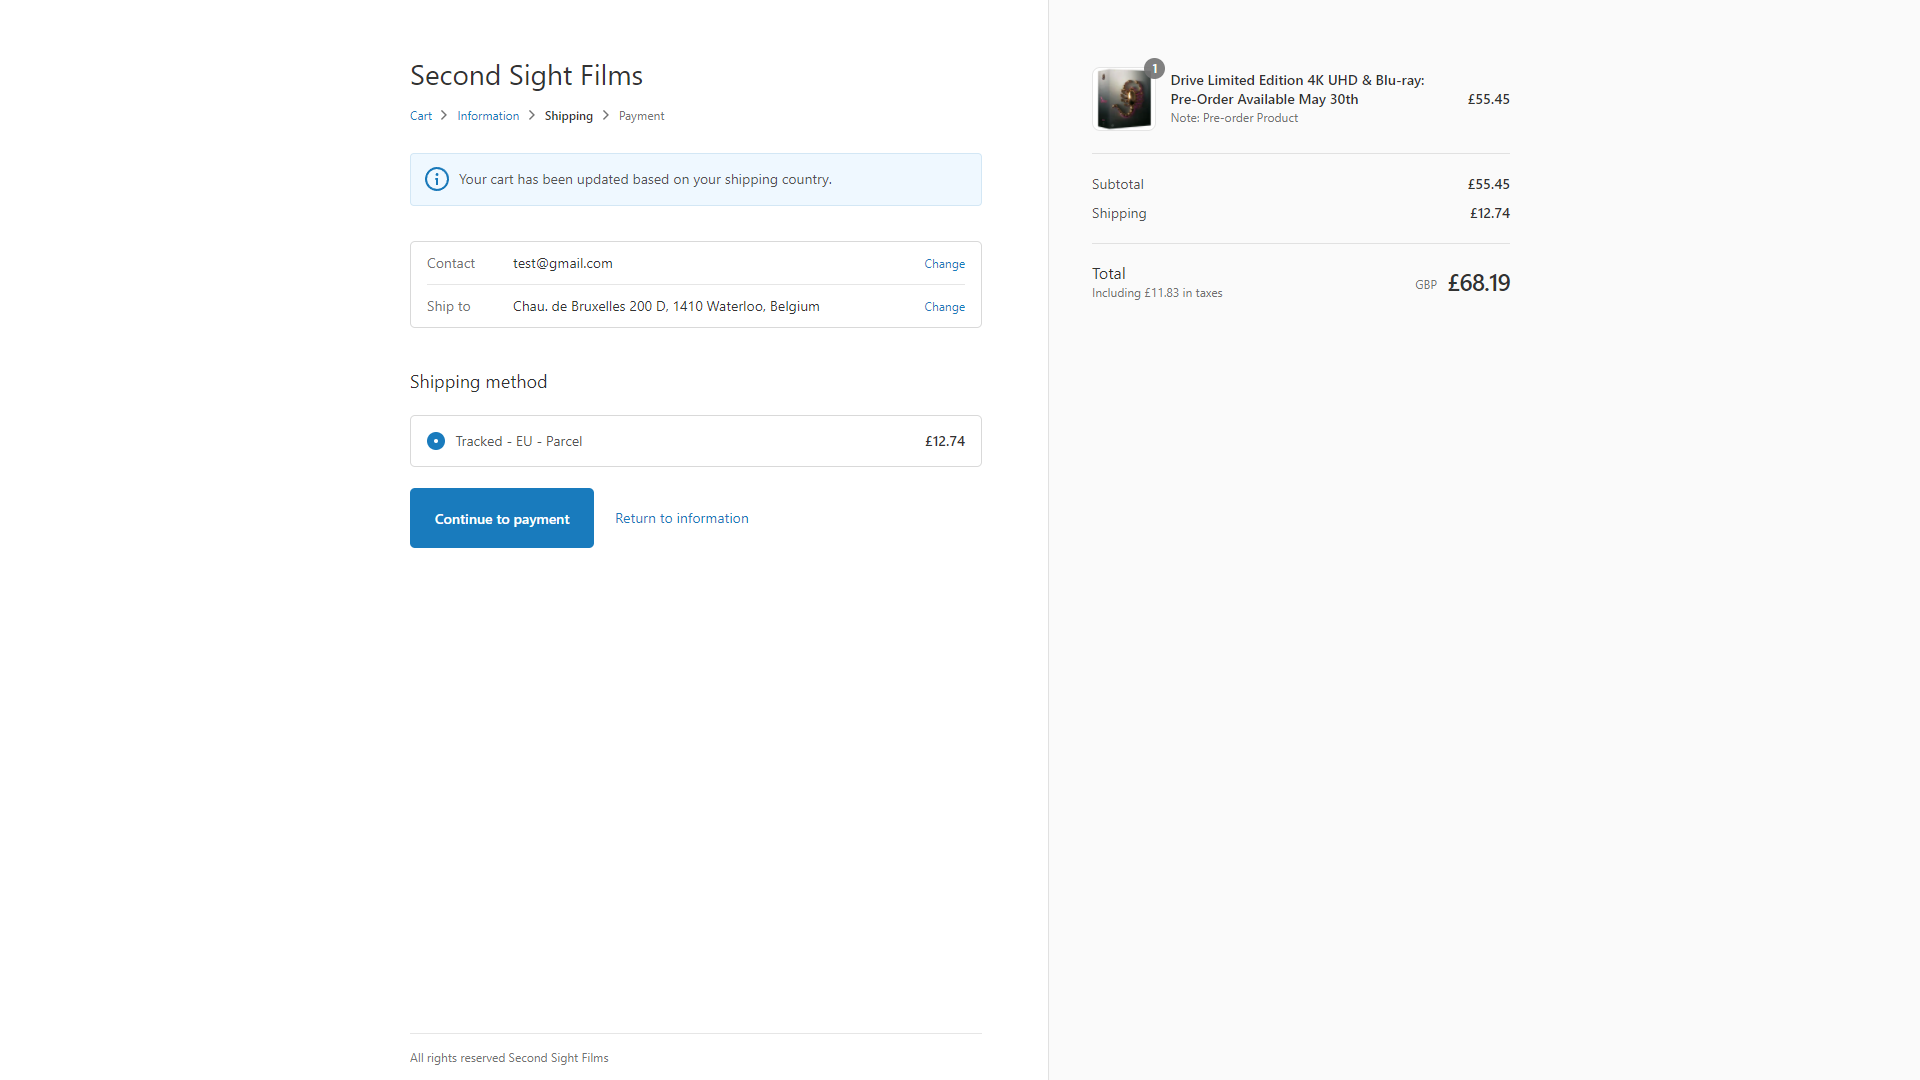Click the Shipping method heading
This screenshot has width=1920, height=1080.
coord(478,382)
